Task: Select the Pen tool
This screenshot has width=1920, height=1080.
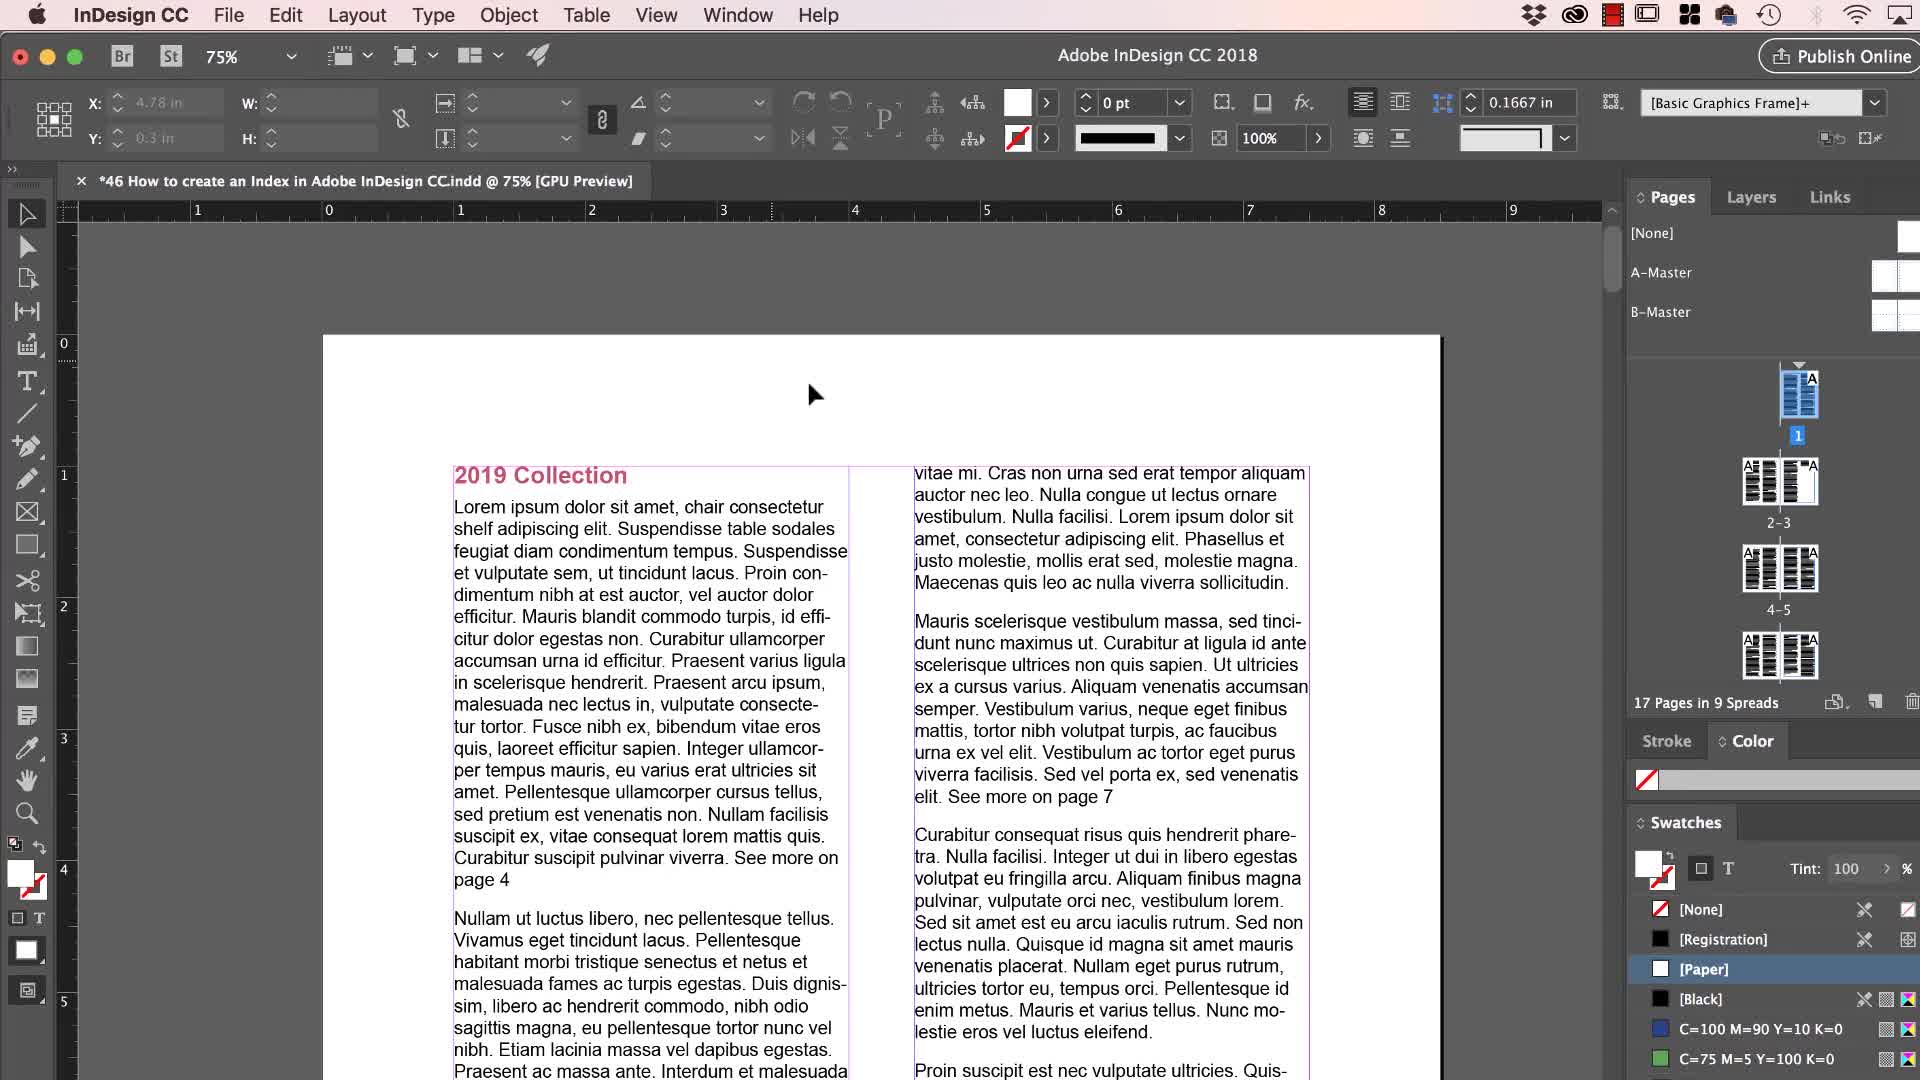Action: (27, 446)
